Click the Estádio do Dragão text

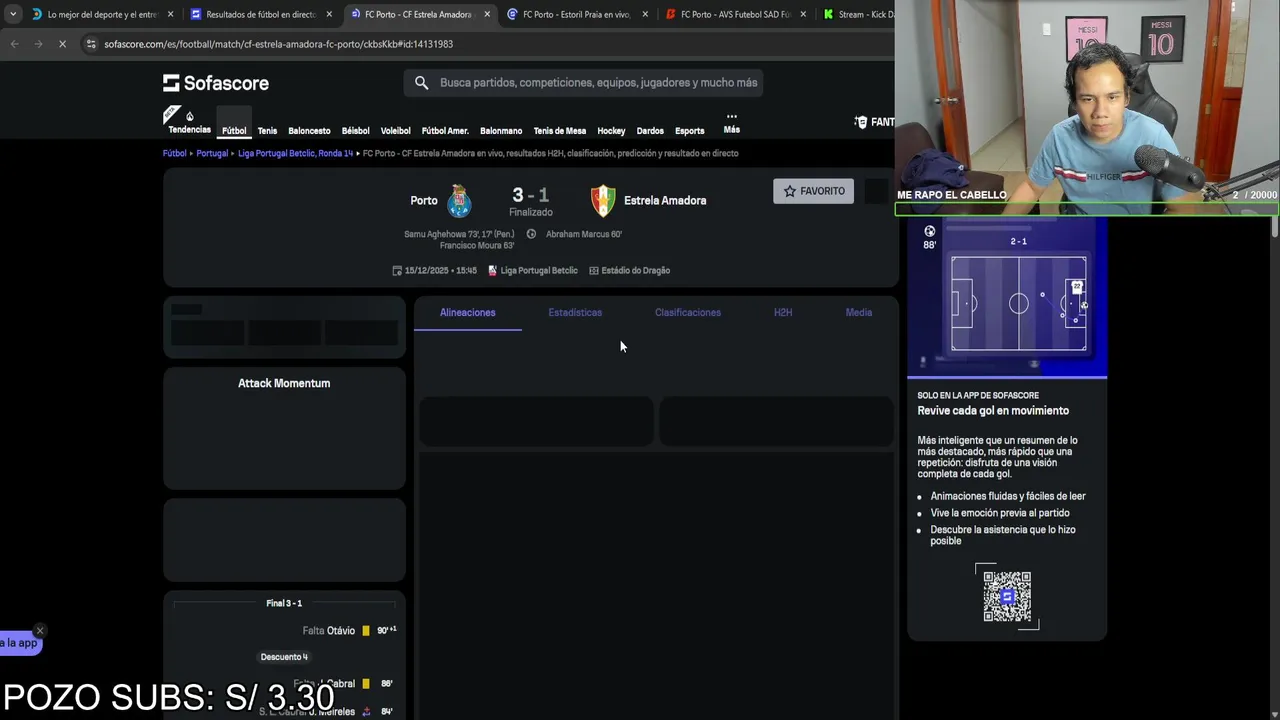(636, 271)
